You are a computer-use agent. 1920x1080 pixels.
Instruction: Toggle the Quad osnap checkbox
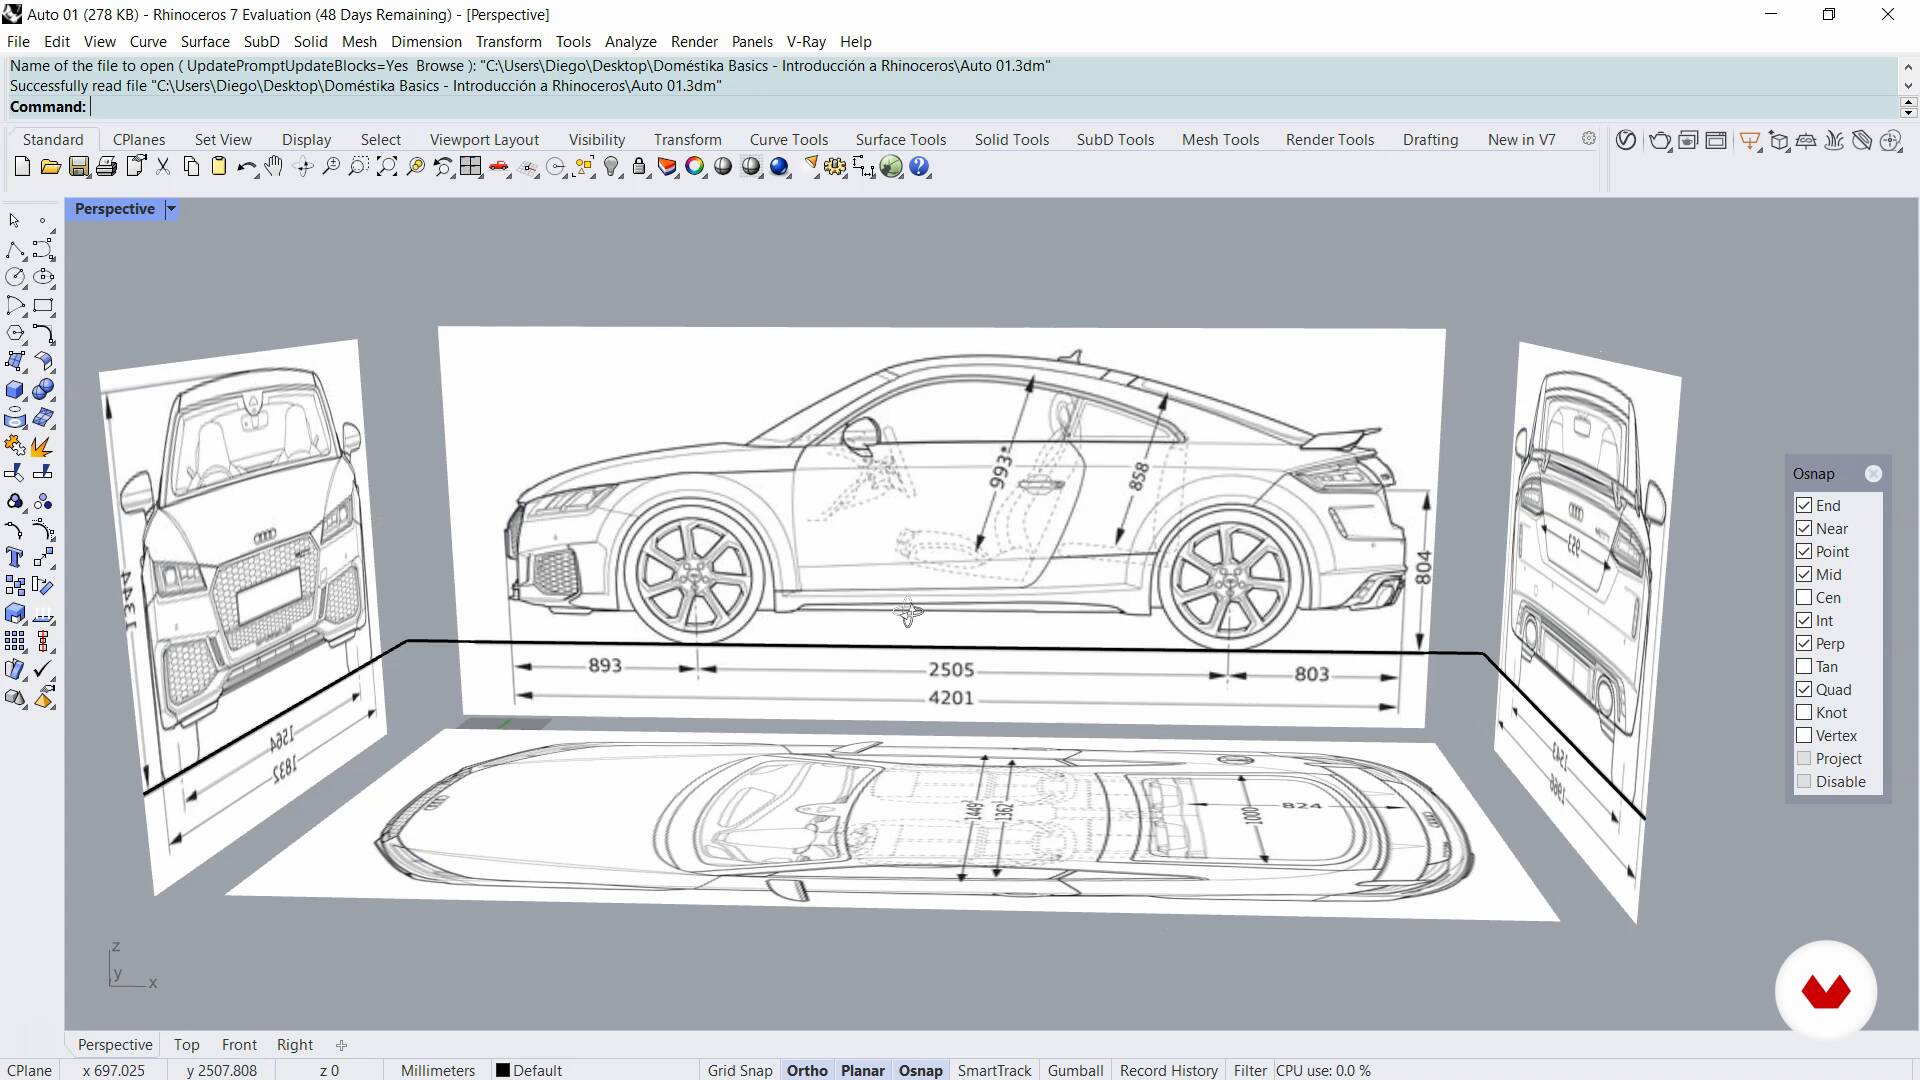click(1804, 690)
